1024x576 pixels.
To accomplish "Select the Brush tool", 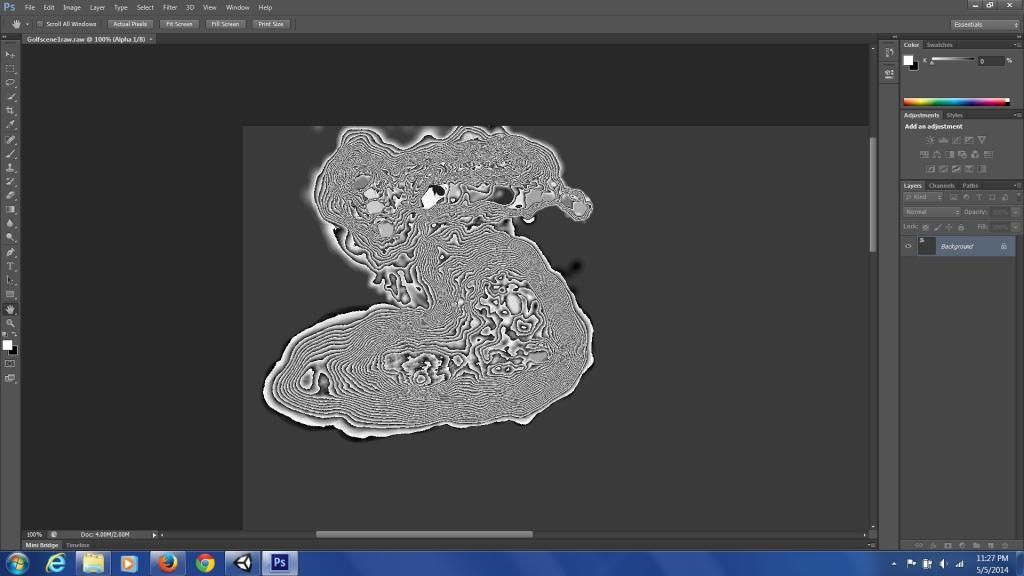I will (11, 155).
